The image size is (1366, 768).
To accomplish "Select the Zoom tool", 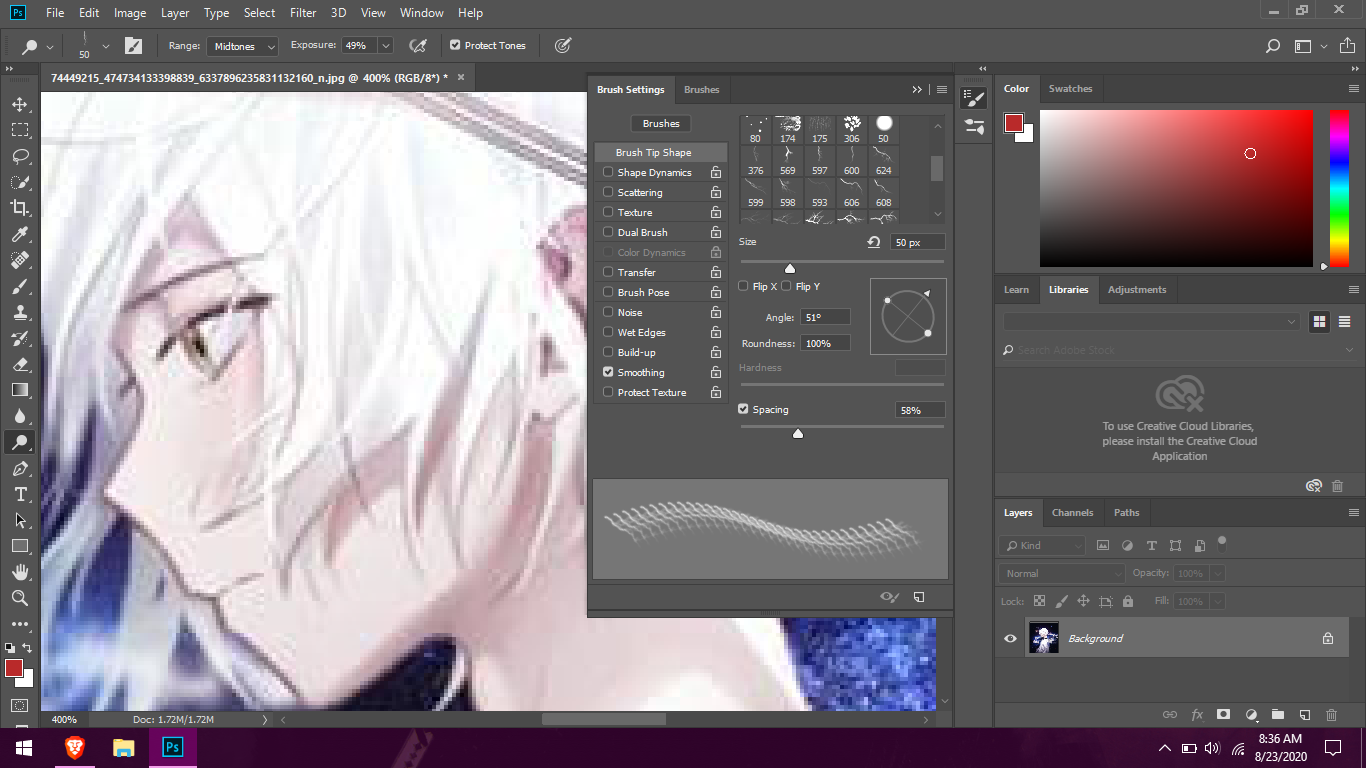I will click(x=19, y=598).
